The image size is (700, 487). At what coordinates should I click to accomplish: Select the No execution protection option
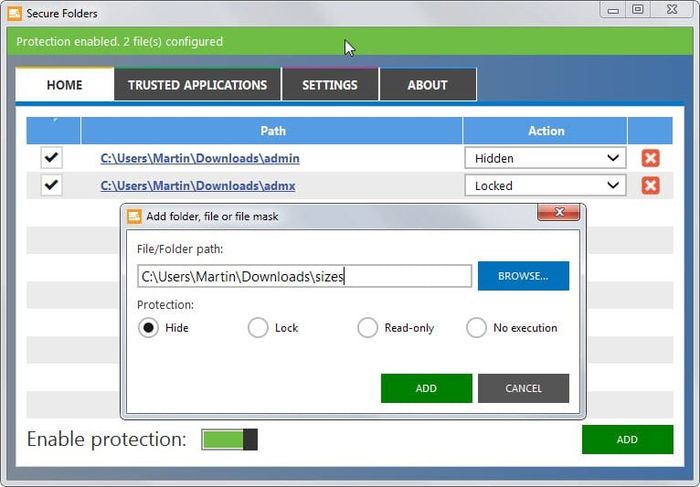(476, 328)
